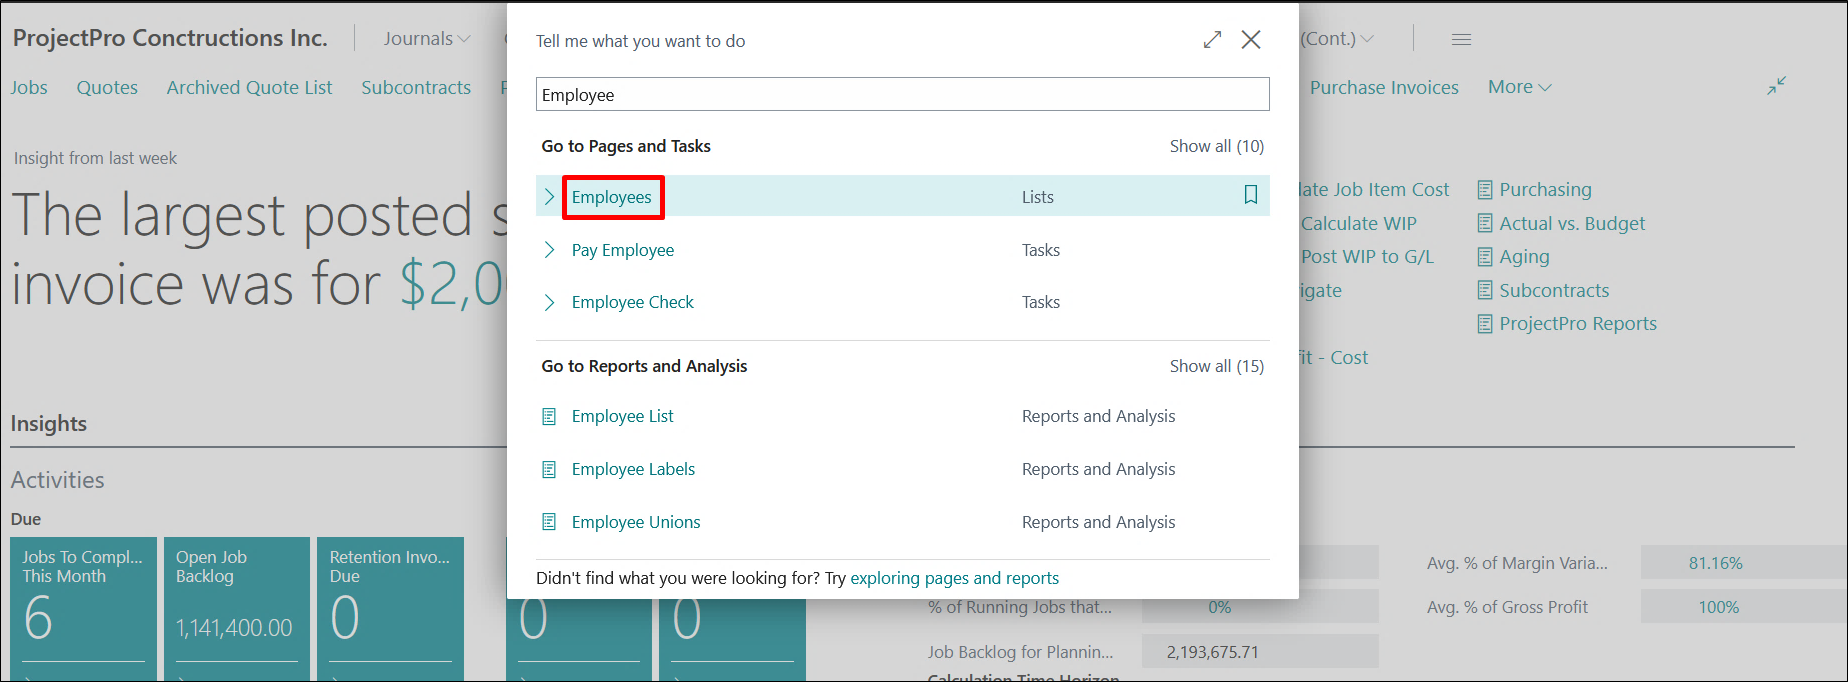Click the search box containing Employee
The height and width of the screenshot is (682, 1848).
(x=902, y=95)
